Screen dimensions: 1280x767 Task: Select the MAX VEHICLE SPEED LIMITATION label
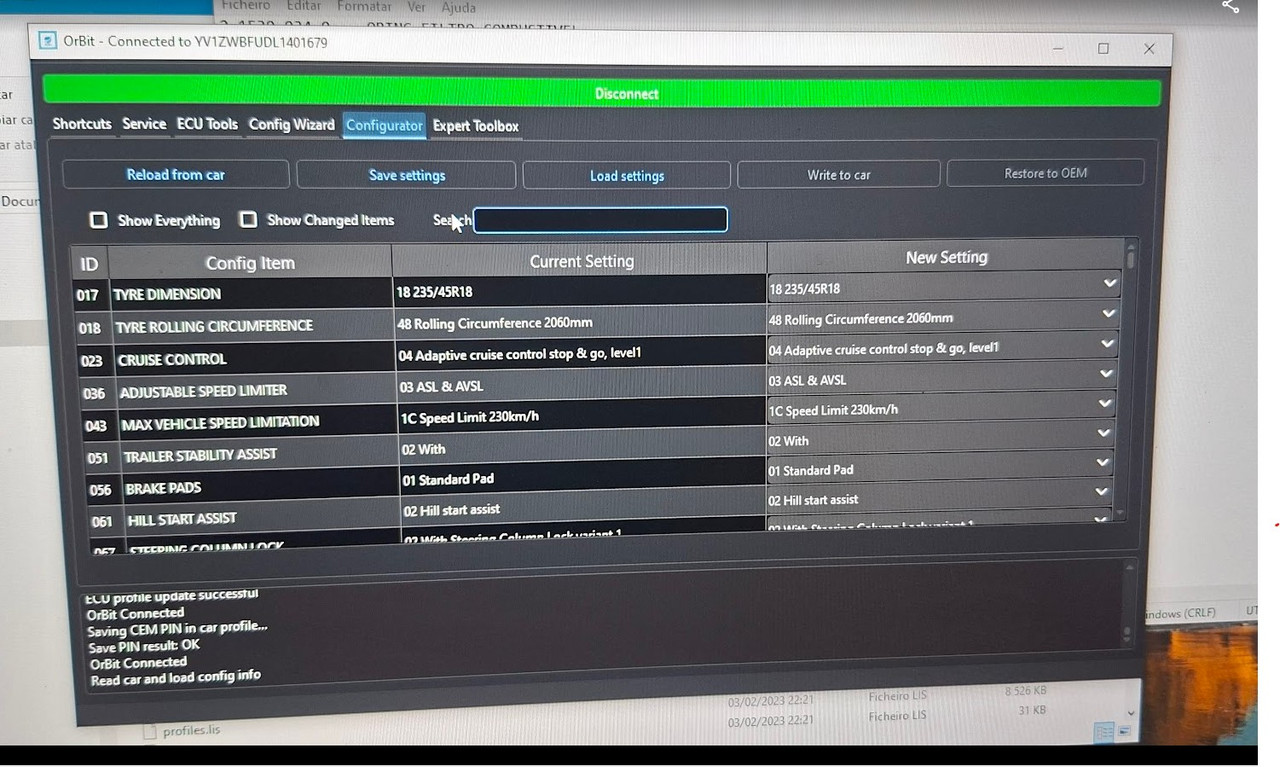[220, 423]
